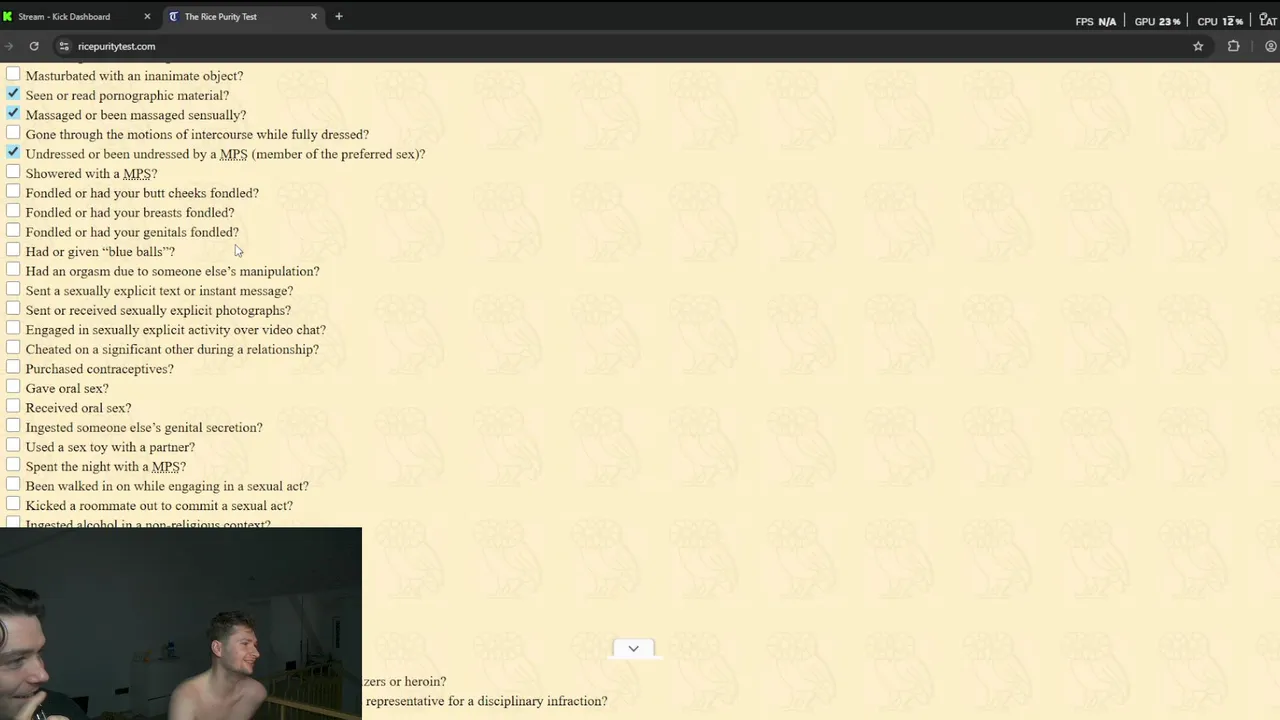Switch to Stream - Kick Dashboard tab
This screenshot has height=720, width=1280.
click(76, 16)
